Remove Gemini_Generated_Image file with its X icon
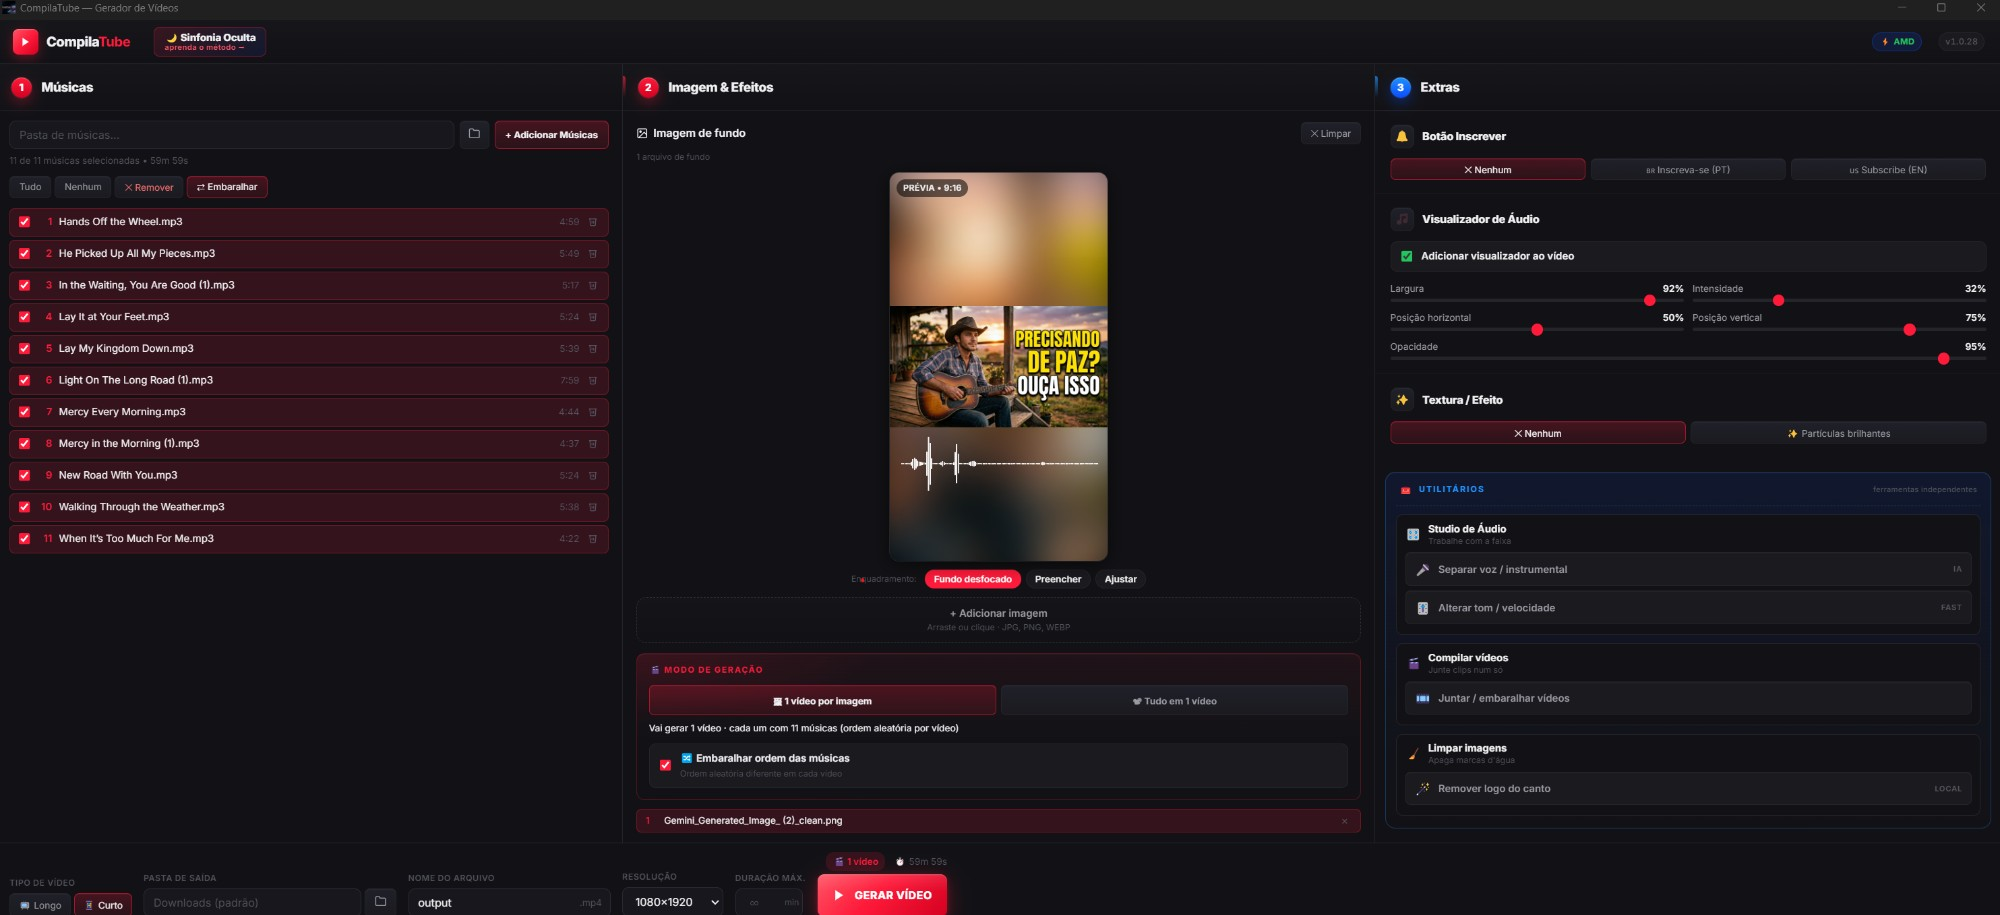This screenshot has height=915, width=2000. pyautogui.click(x=1344, y=821)
